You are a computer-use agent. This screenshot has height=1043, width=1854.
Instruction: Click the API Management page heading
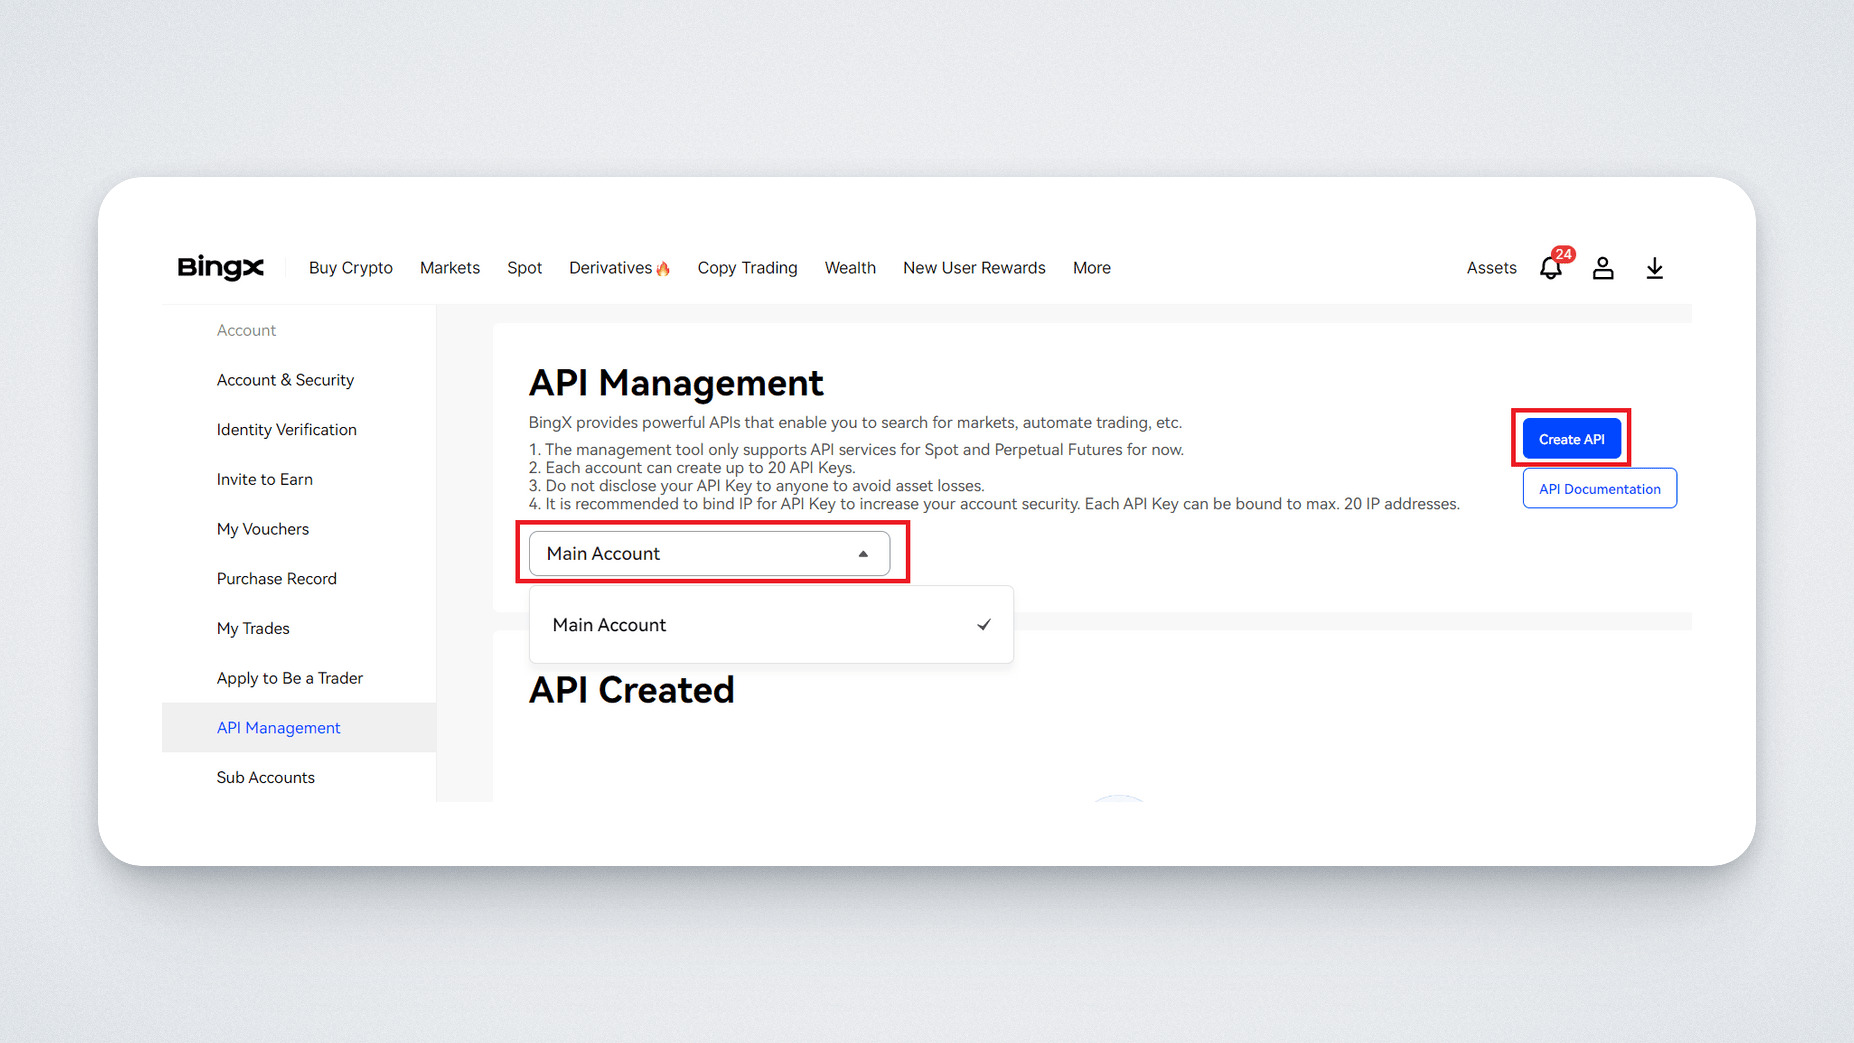click(x=676, y=383)
